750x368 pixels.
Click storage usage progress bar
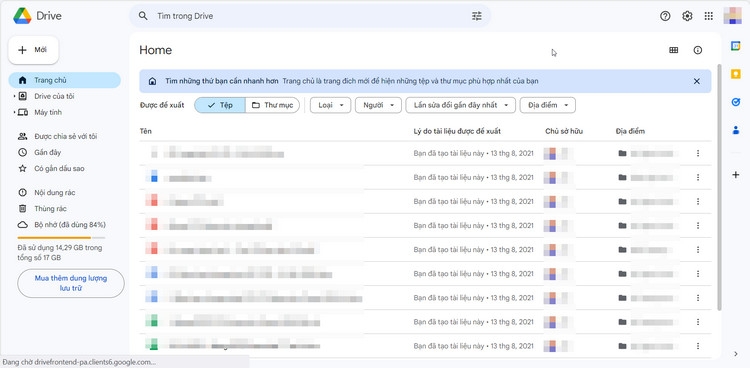pos(61,237)
